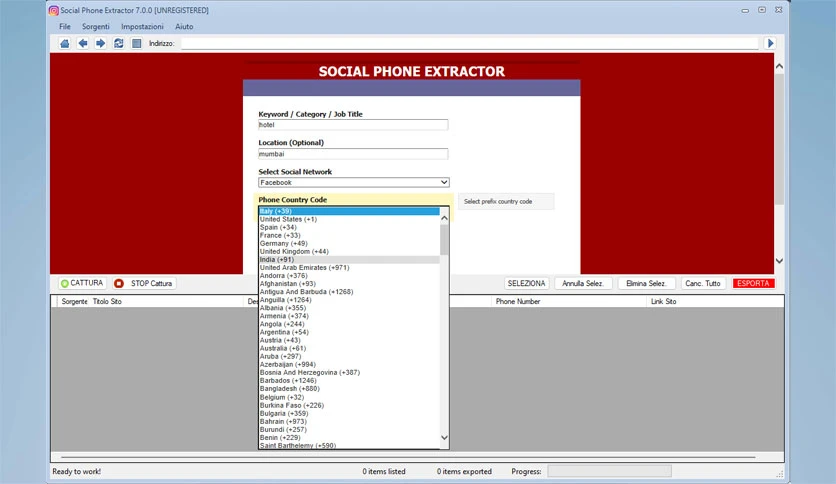Click the page scroll up arrow

[779, 66]
